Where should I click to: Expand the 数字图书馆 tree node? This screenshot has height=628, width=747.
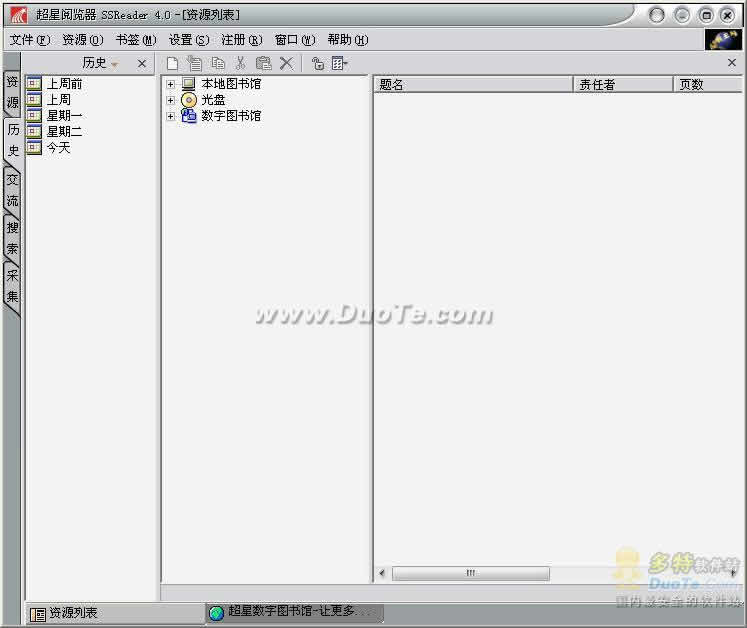[170, 116]
